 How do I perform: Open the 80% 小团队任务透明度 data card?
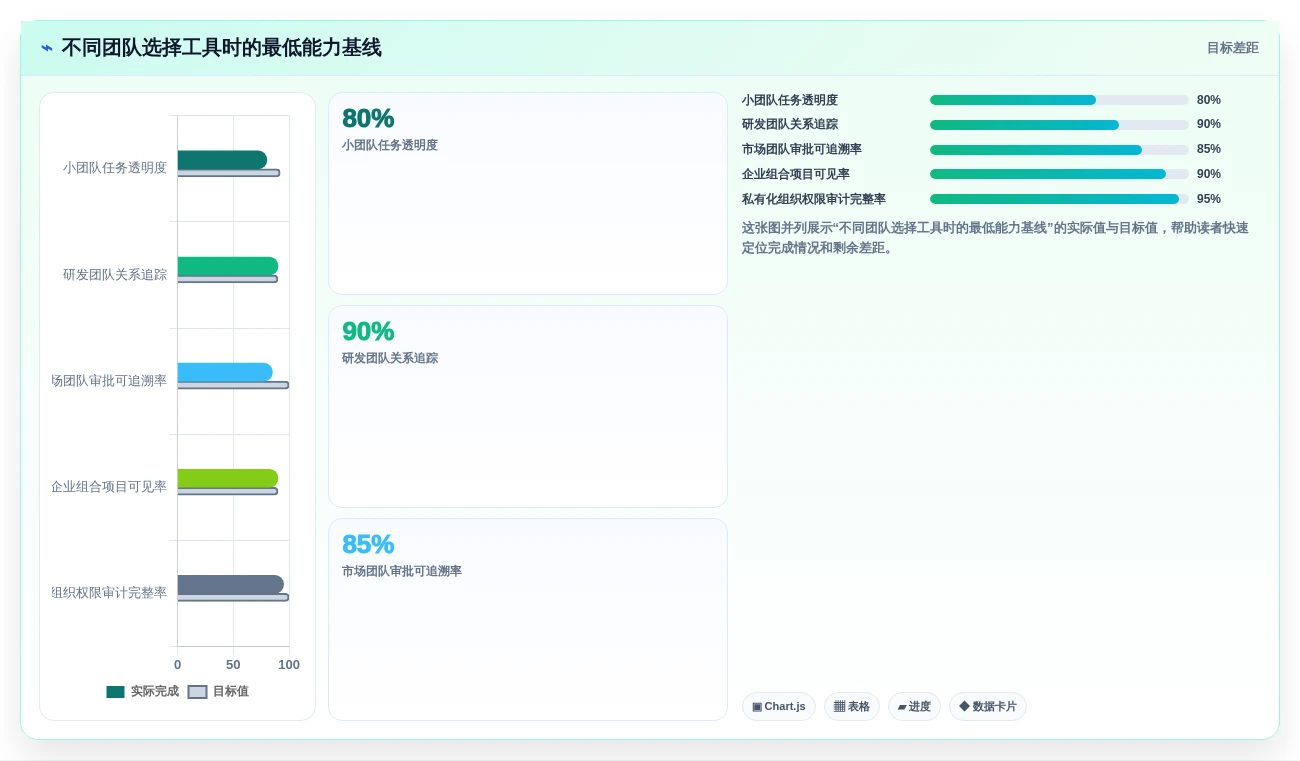coord(528,194)
